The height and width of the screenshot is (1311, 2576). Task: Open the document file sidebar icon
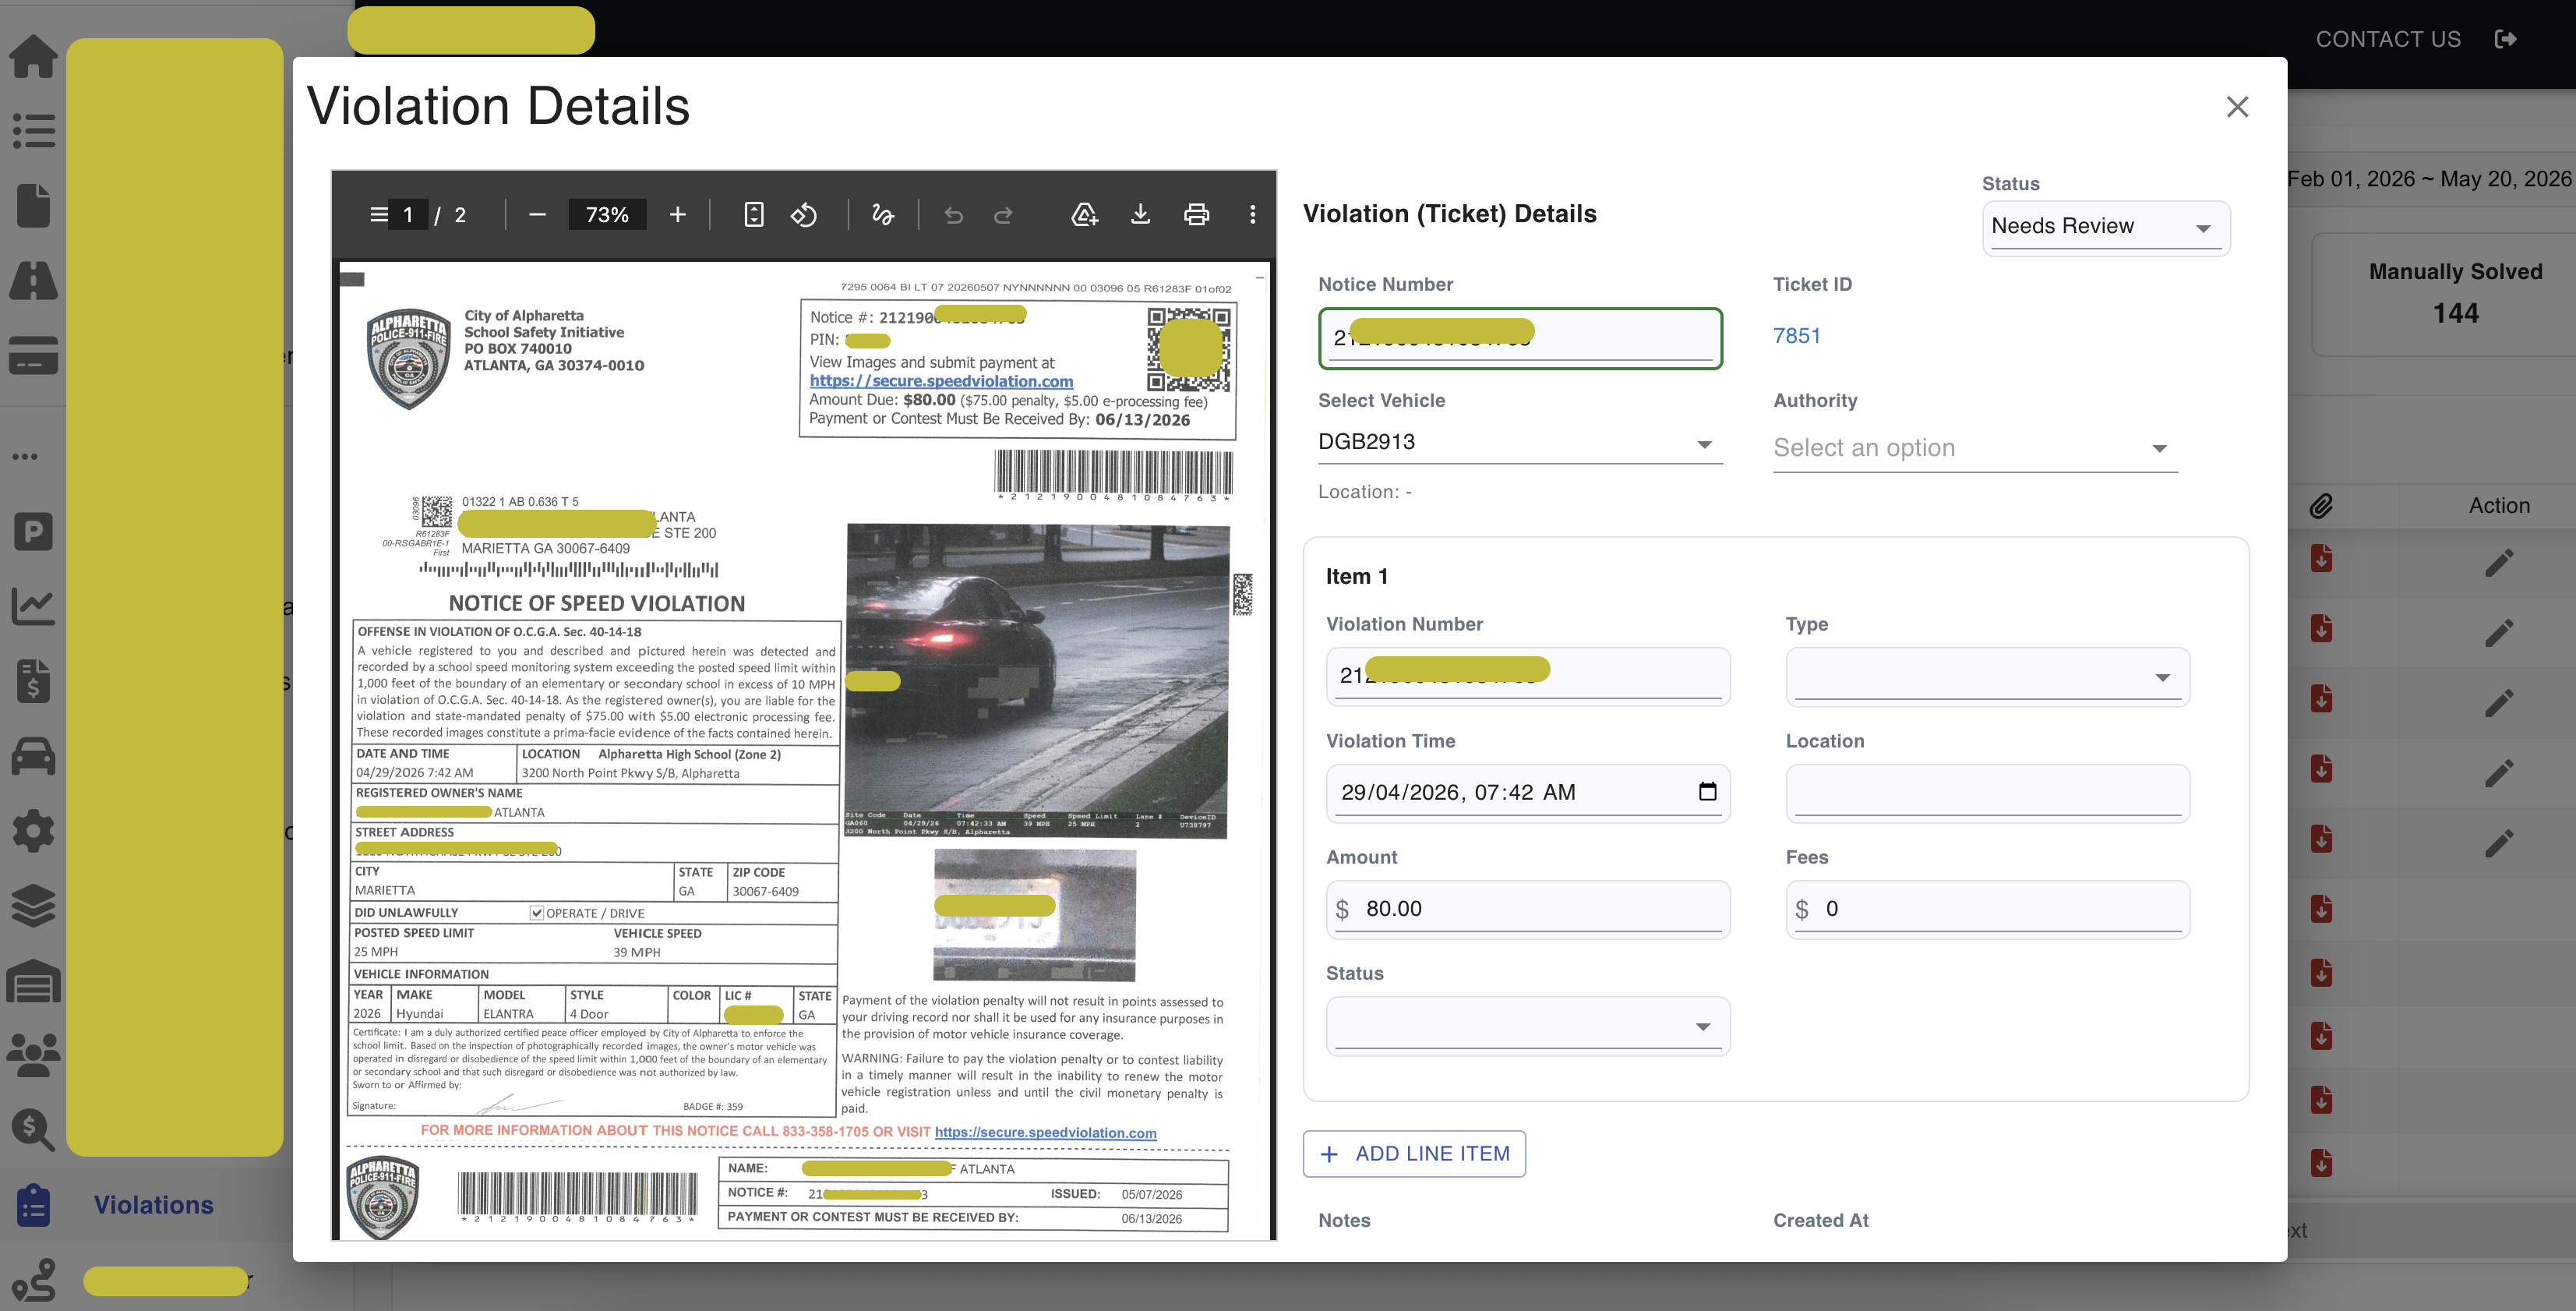[33, 205]
